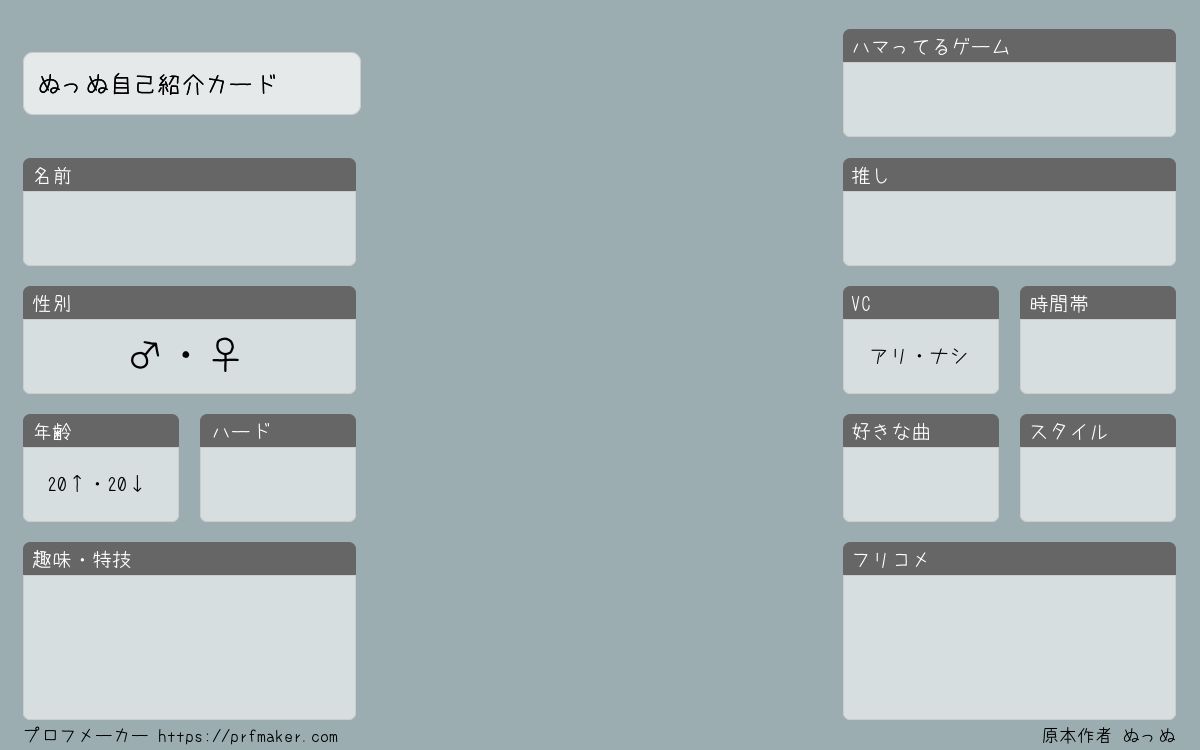Click the 年齢 header label
Image resolution: width=1200 pixels, height=750 pixels.
coord(52,431)
